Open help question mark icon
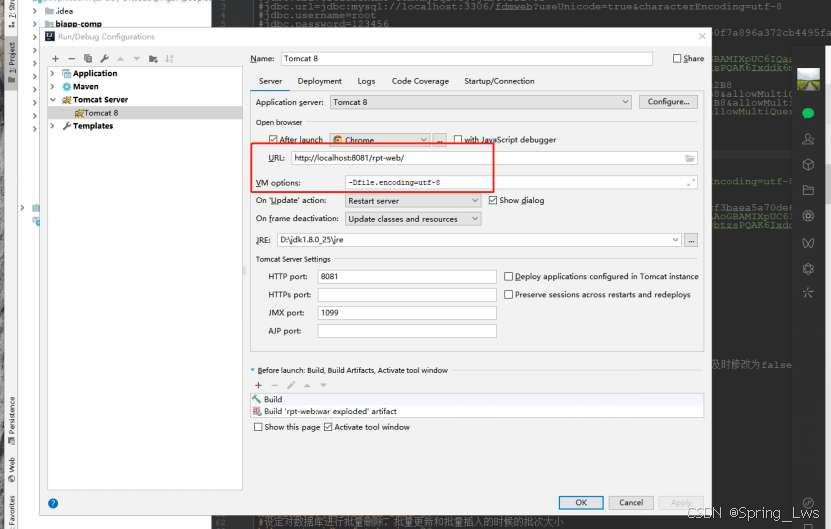The height and width of the screenshot is (529, 831). 53,503
